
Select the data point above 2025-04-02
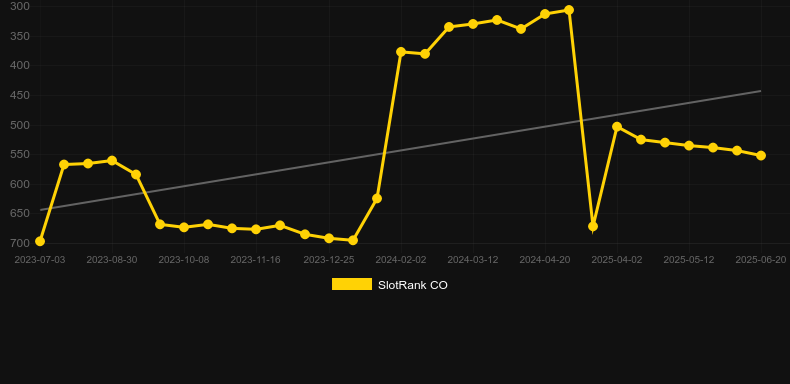[617, 126]
